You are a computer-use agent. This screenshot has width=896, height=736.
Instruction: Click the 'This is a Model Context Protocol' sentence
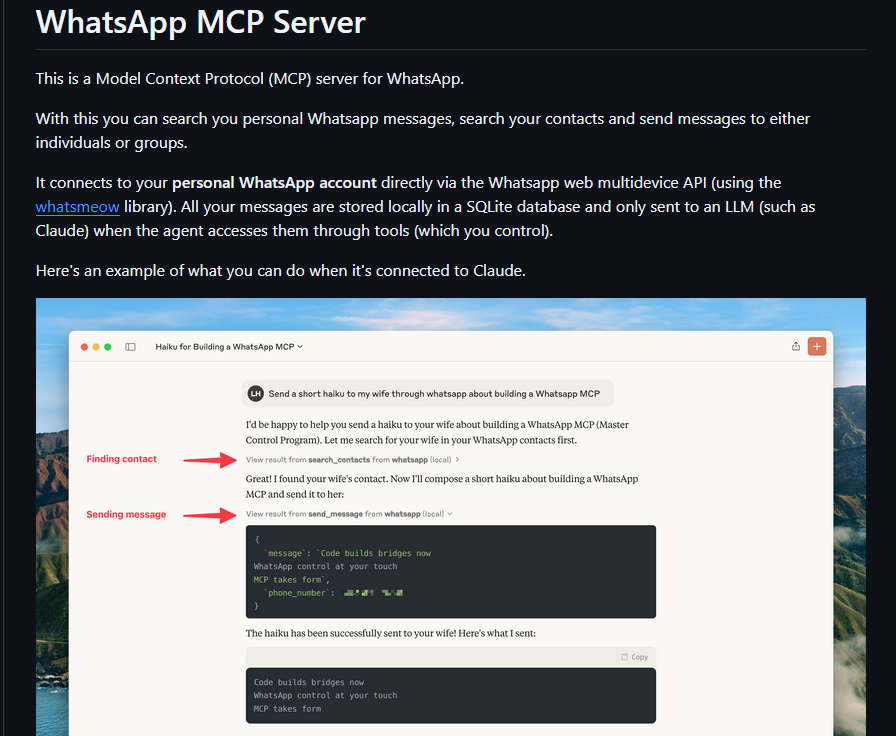250,78
